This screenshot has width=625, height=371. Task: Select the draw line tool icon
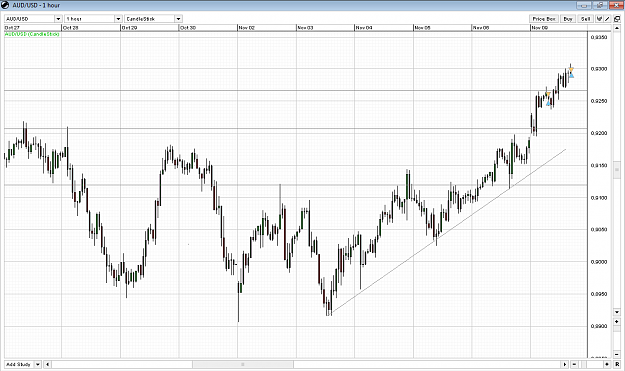[x=607, y=19]
